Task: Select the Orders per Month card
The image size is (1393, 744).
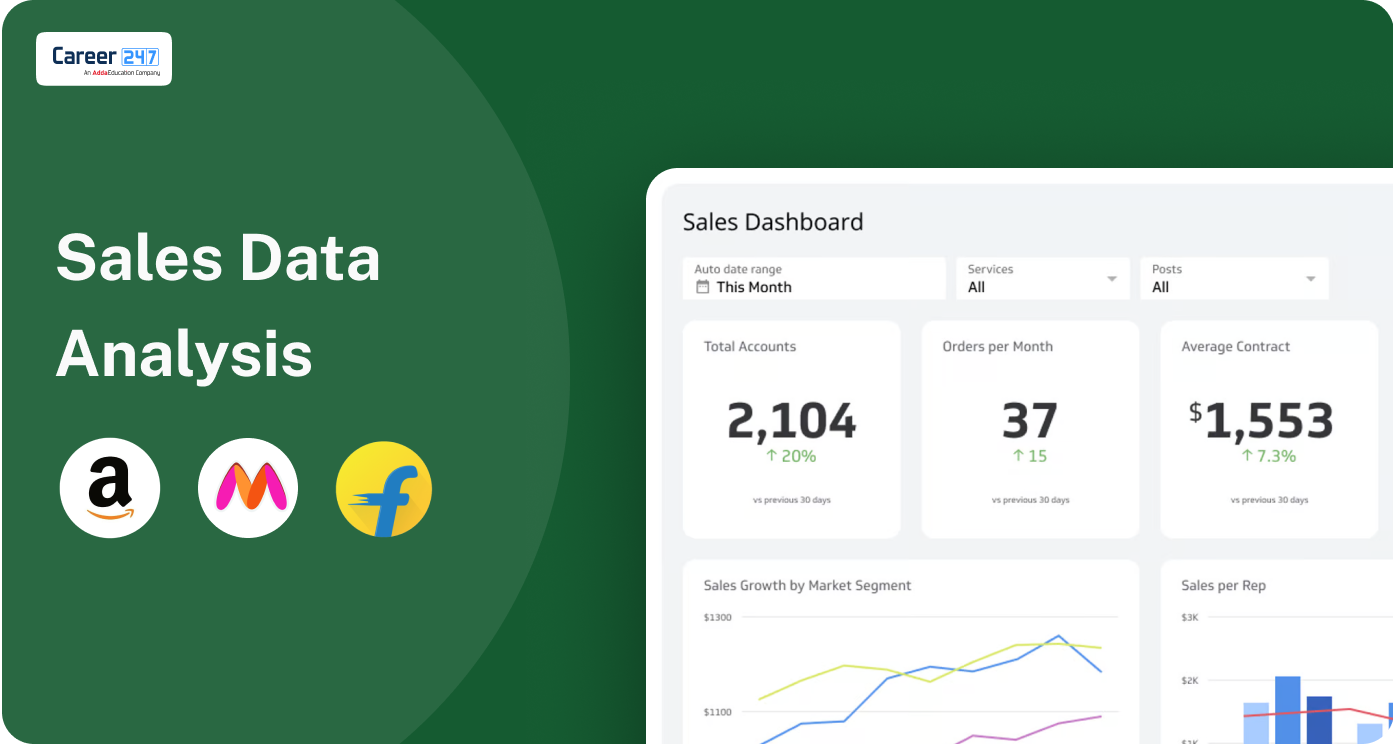Action: pyautogui.click(x=1029, y=429)
